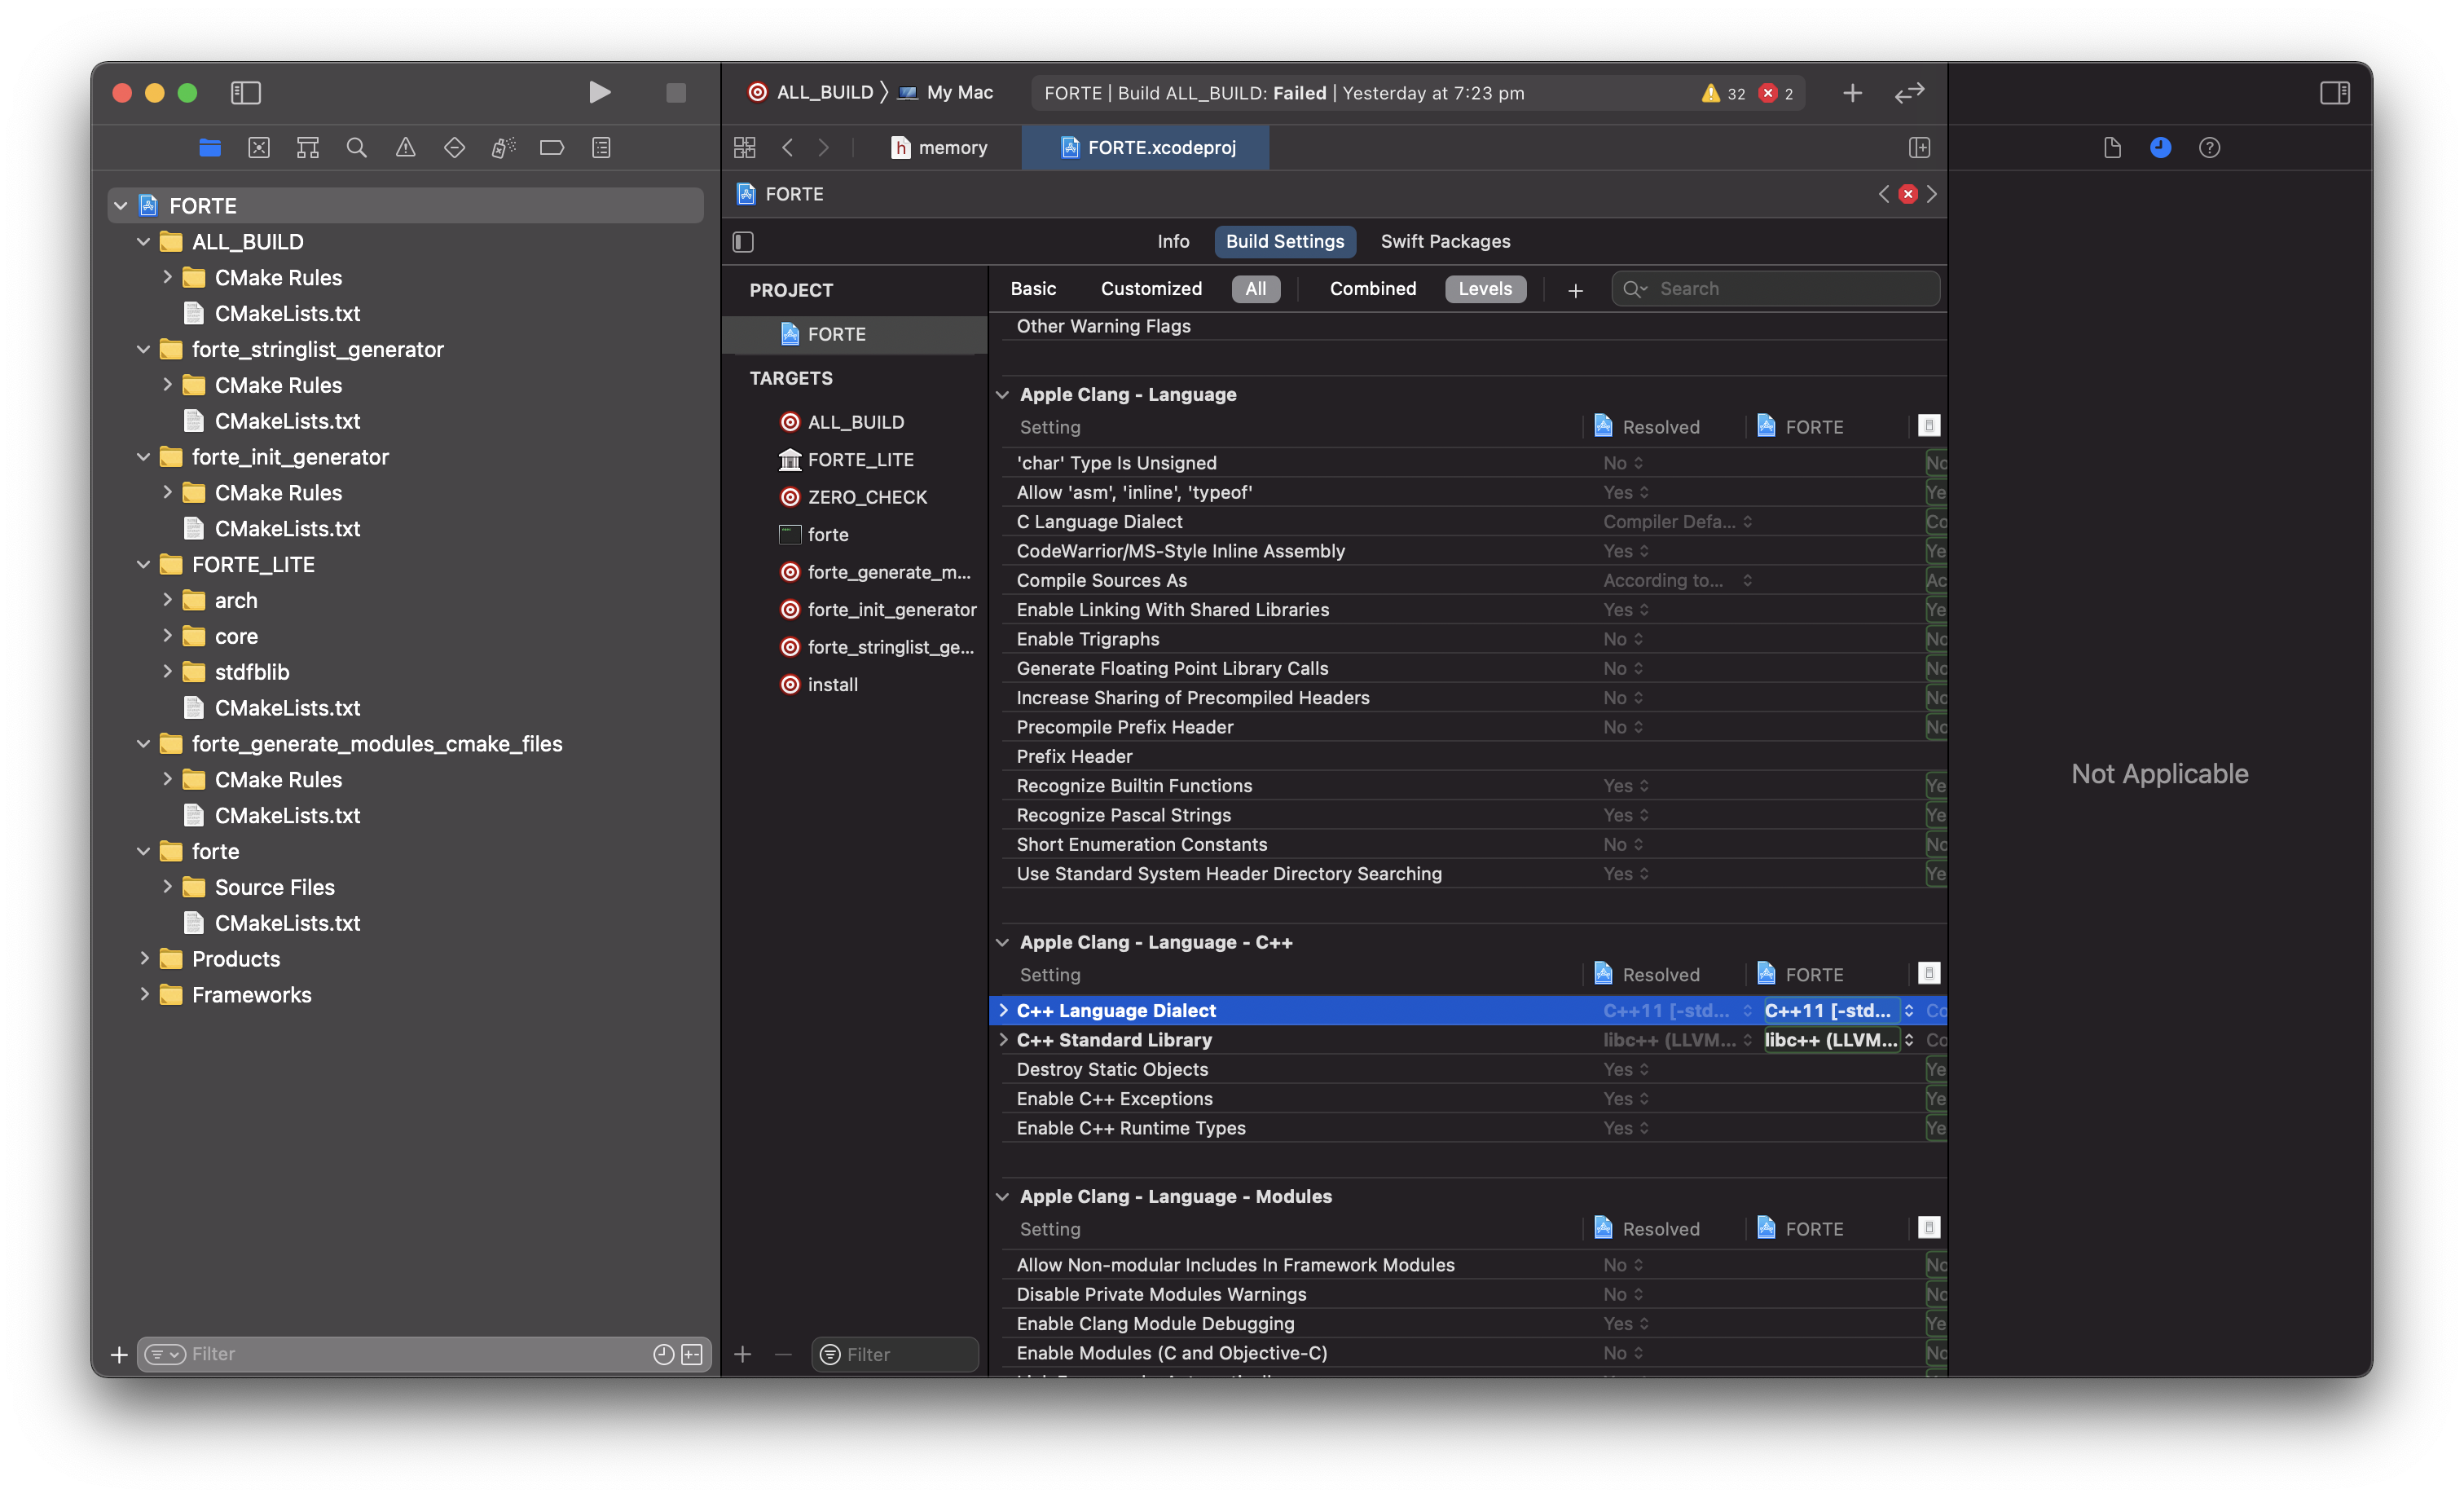This screenshot has width=2464, height=1498.
Task: Show the File inspector icon
Action: [2112, 148]
